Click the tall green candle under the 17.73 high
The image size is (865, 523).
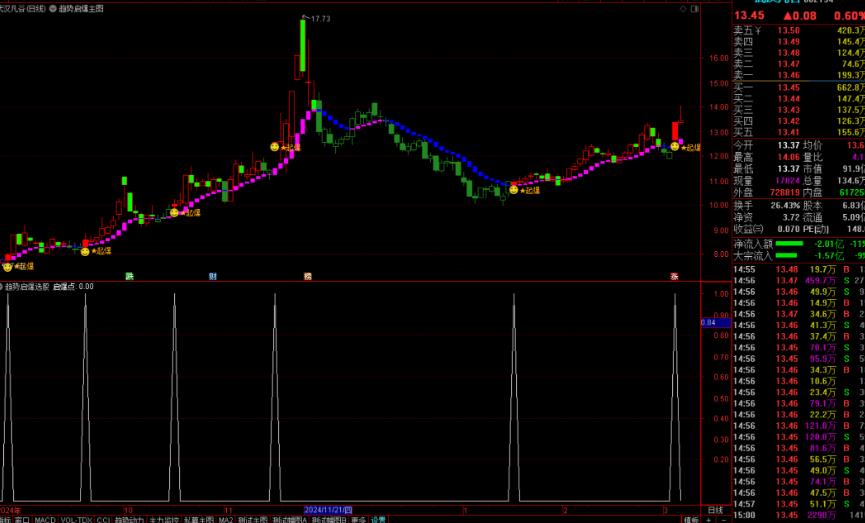point(303,45)
